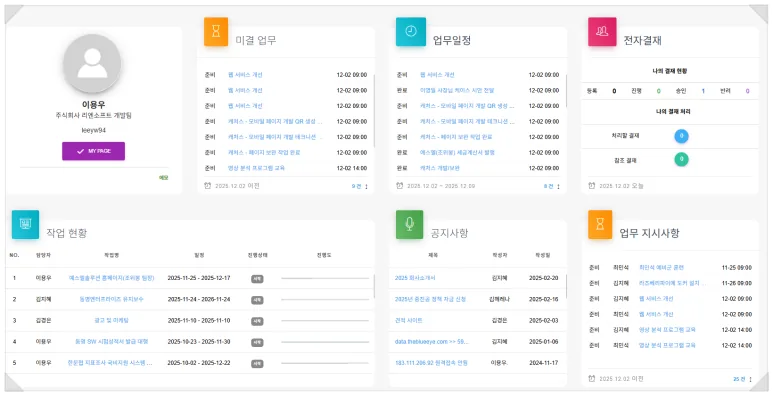The image size is (773, 396).
Task: Open the more-options dots in 업무일정 footer
Action: pyautogui.click(x=558, y=186)
